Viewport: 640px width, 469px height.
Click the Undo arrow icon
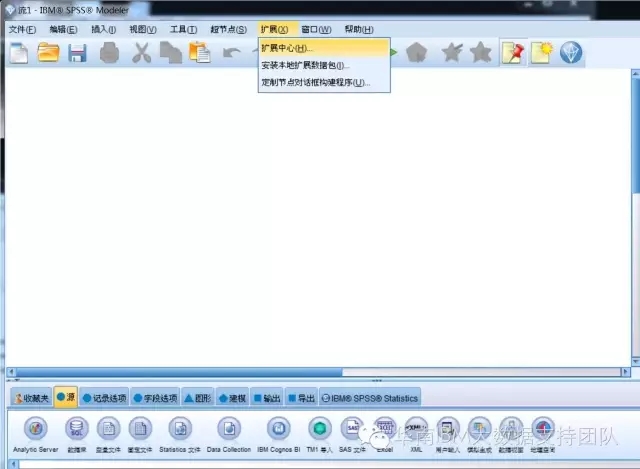point(231,53)
